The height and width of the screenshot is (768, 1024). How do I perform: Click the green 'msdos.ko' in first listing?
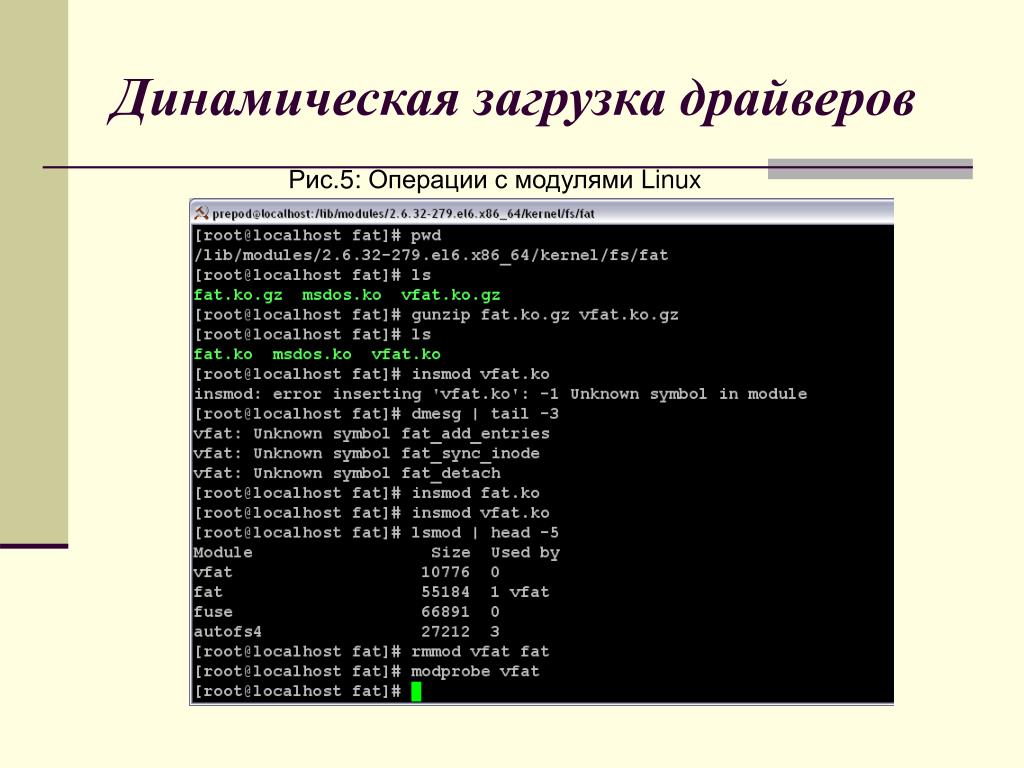[x=342, y=295]
